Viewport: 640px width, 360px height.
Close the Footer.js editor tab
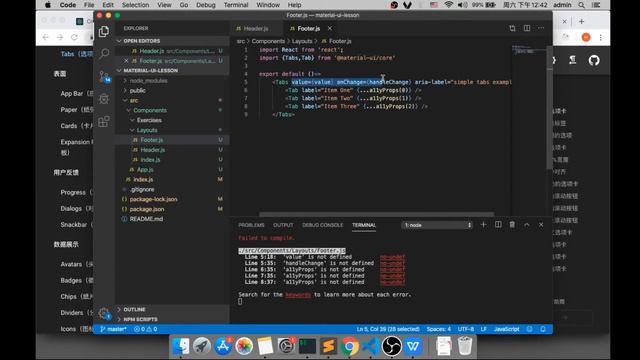click(330, 28)
